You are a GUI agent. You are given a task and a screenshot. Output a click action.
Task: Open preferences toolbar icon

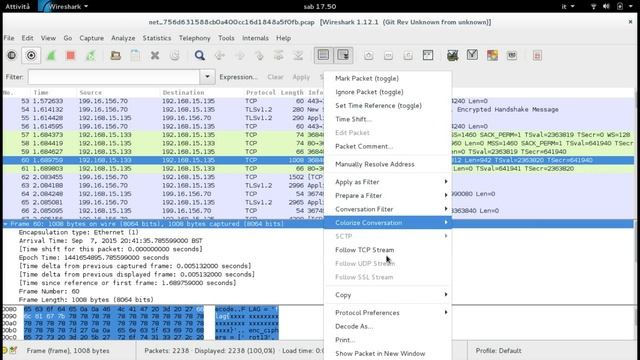pyautogui.click(x=512, y=55)
